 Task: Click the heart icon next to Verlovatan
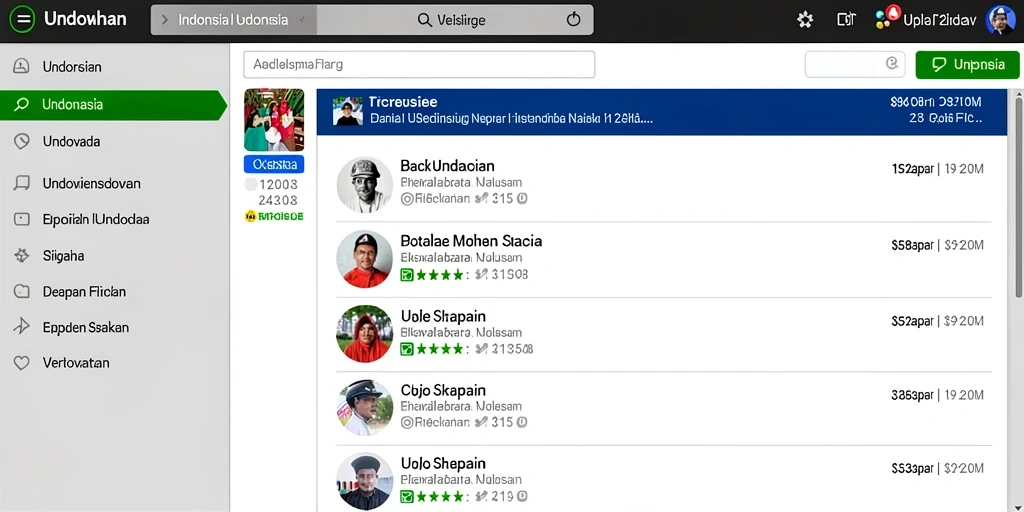[x=22, y=362]
